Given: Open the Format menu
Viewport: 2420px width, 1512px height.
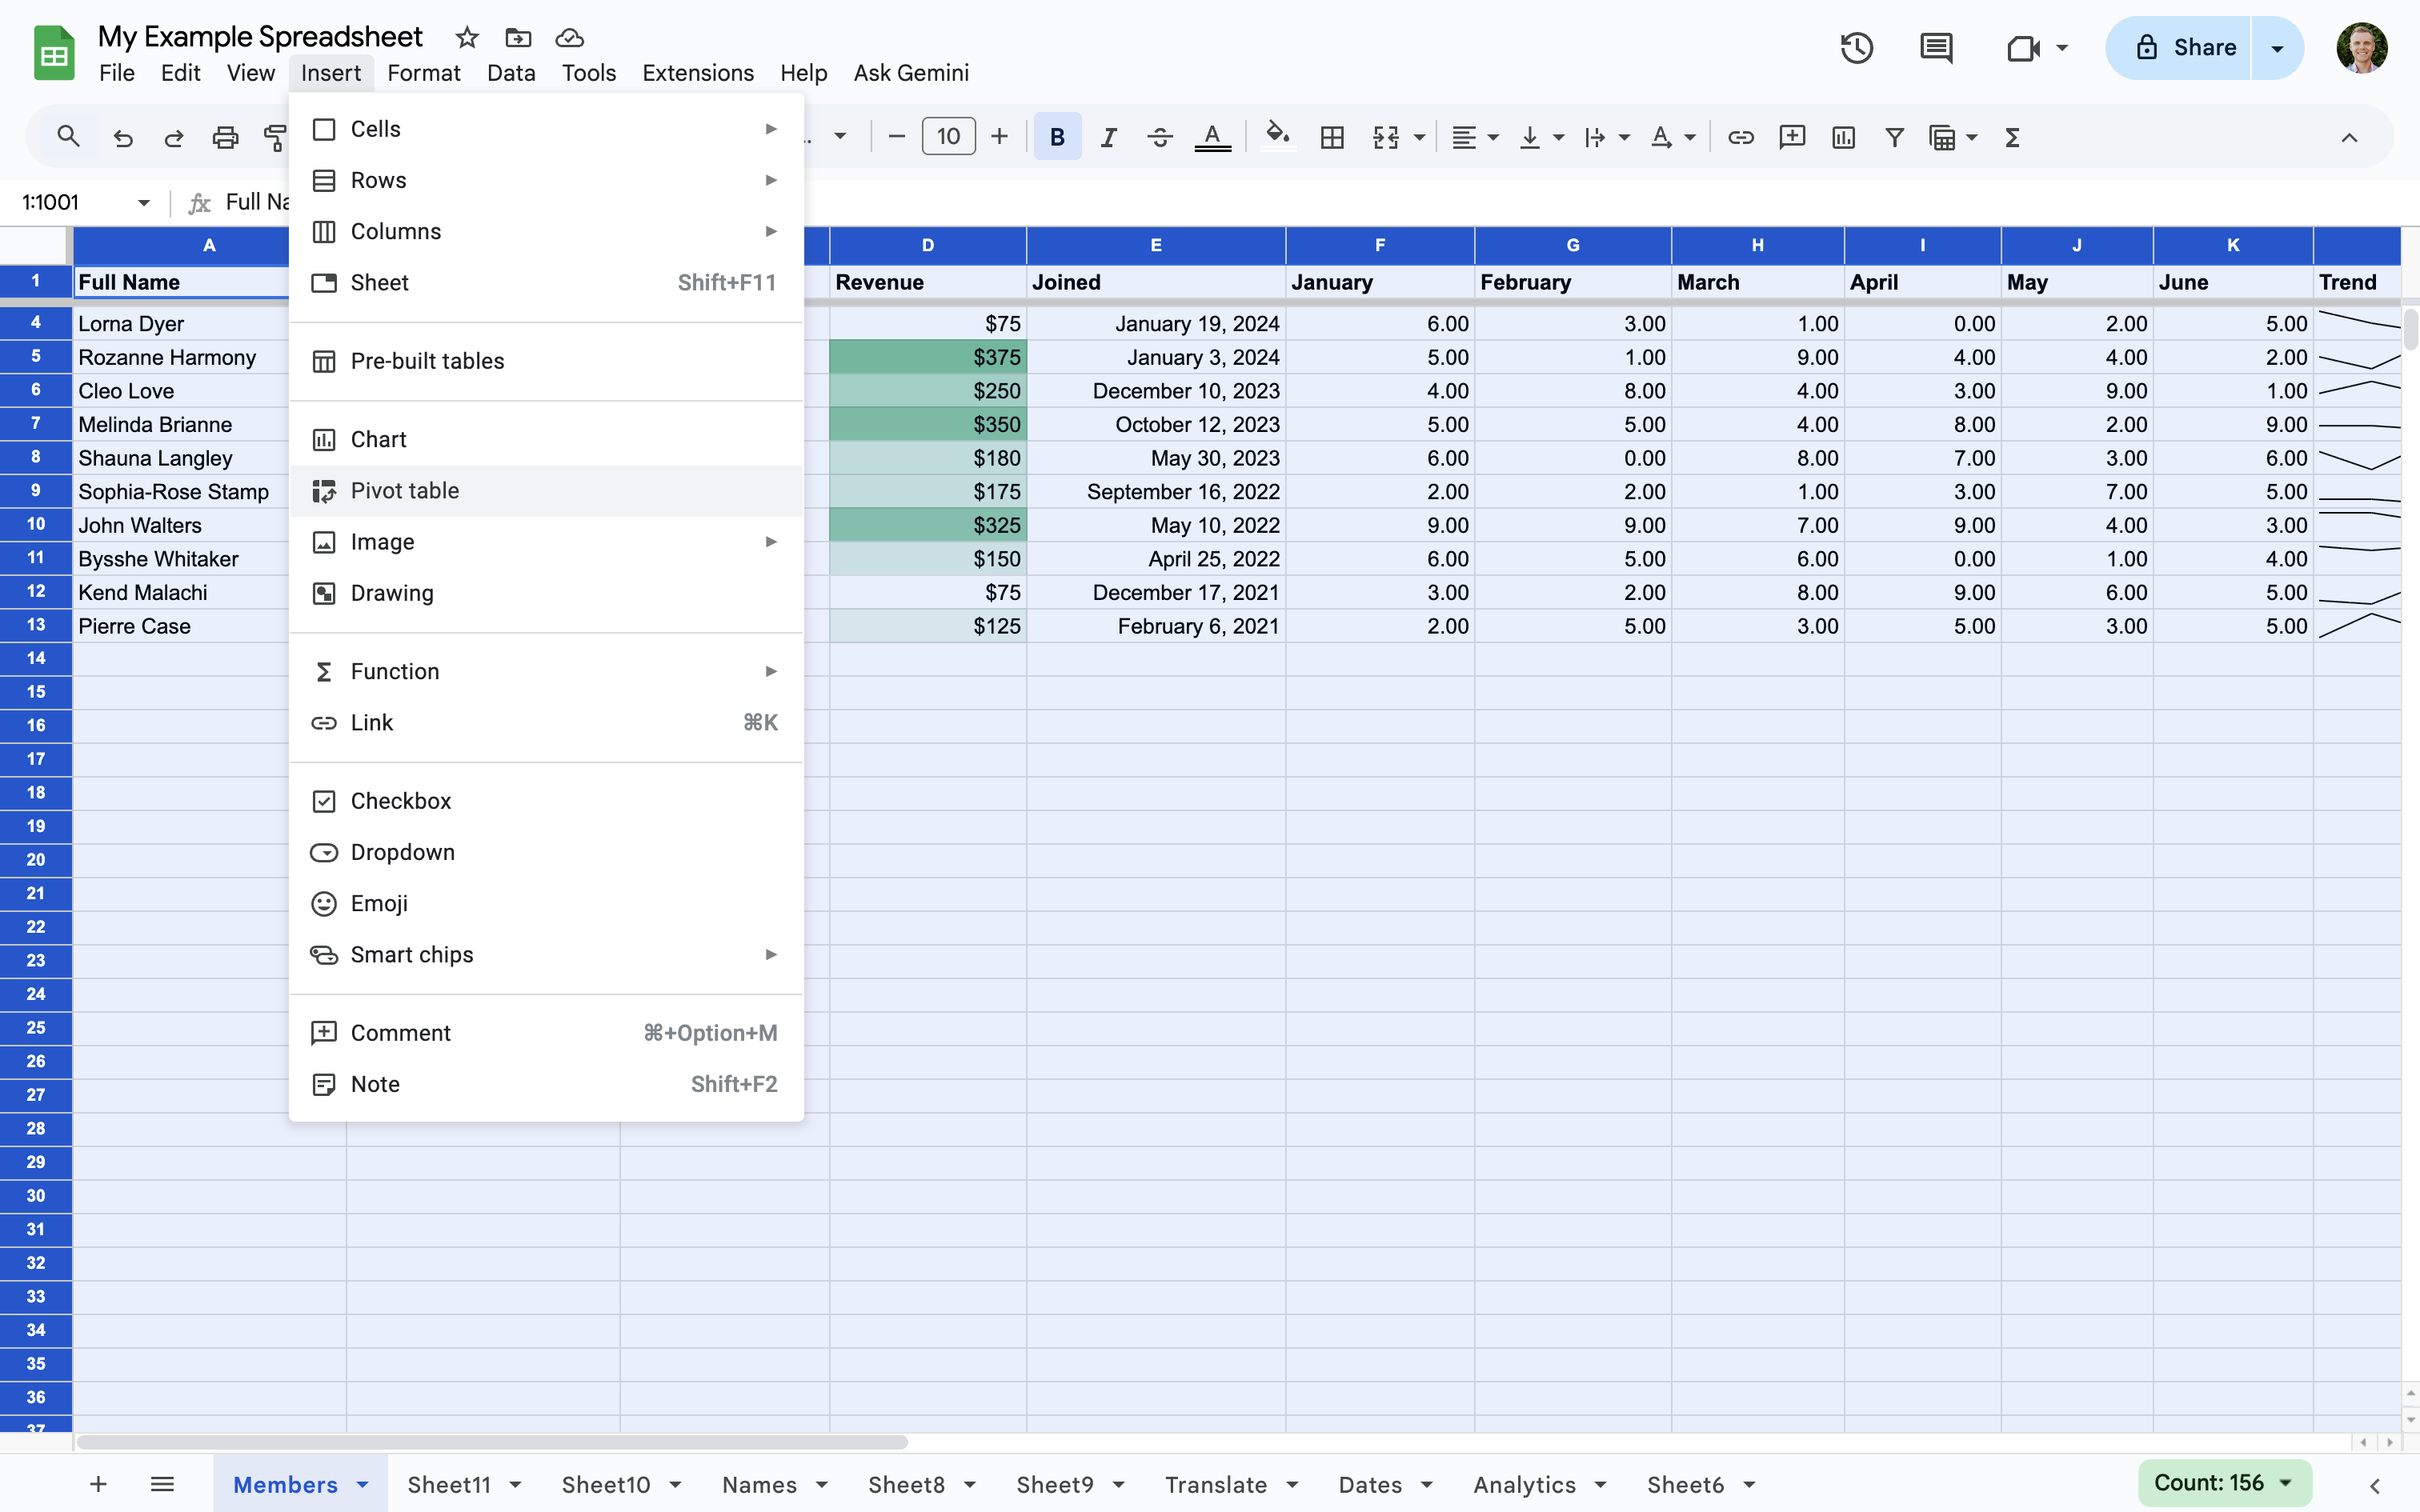Looking at the screenshot, I should coord(423,72).
